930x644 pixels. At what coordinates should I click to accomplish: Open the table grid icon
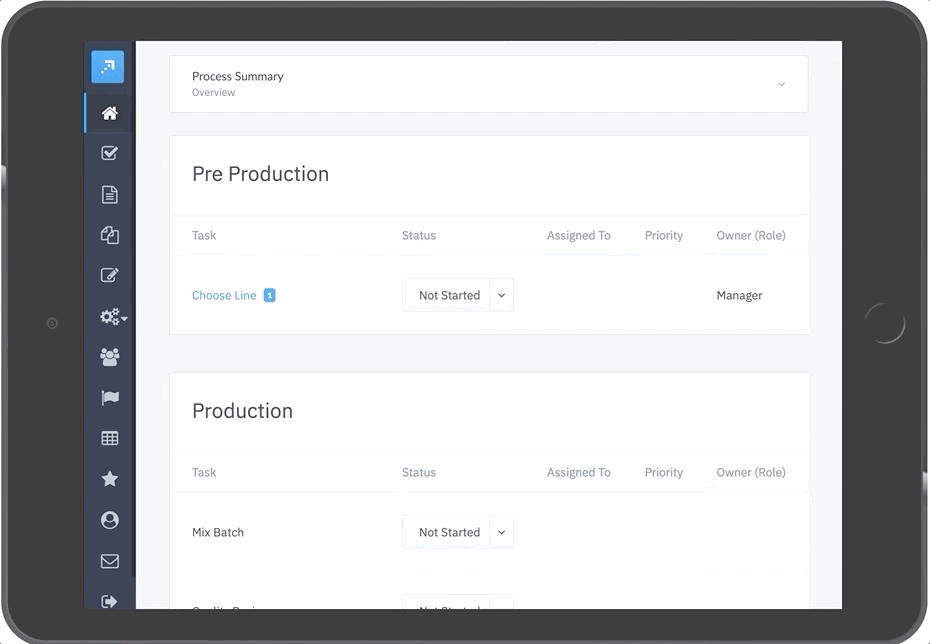point(110,438)
